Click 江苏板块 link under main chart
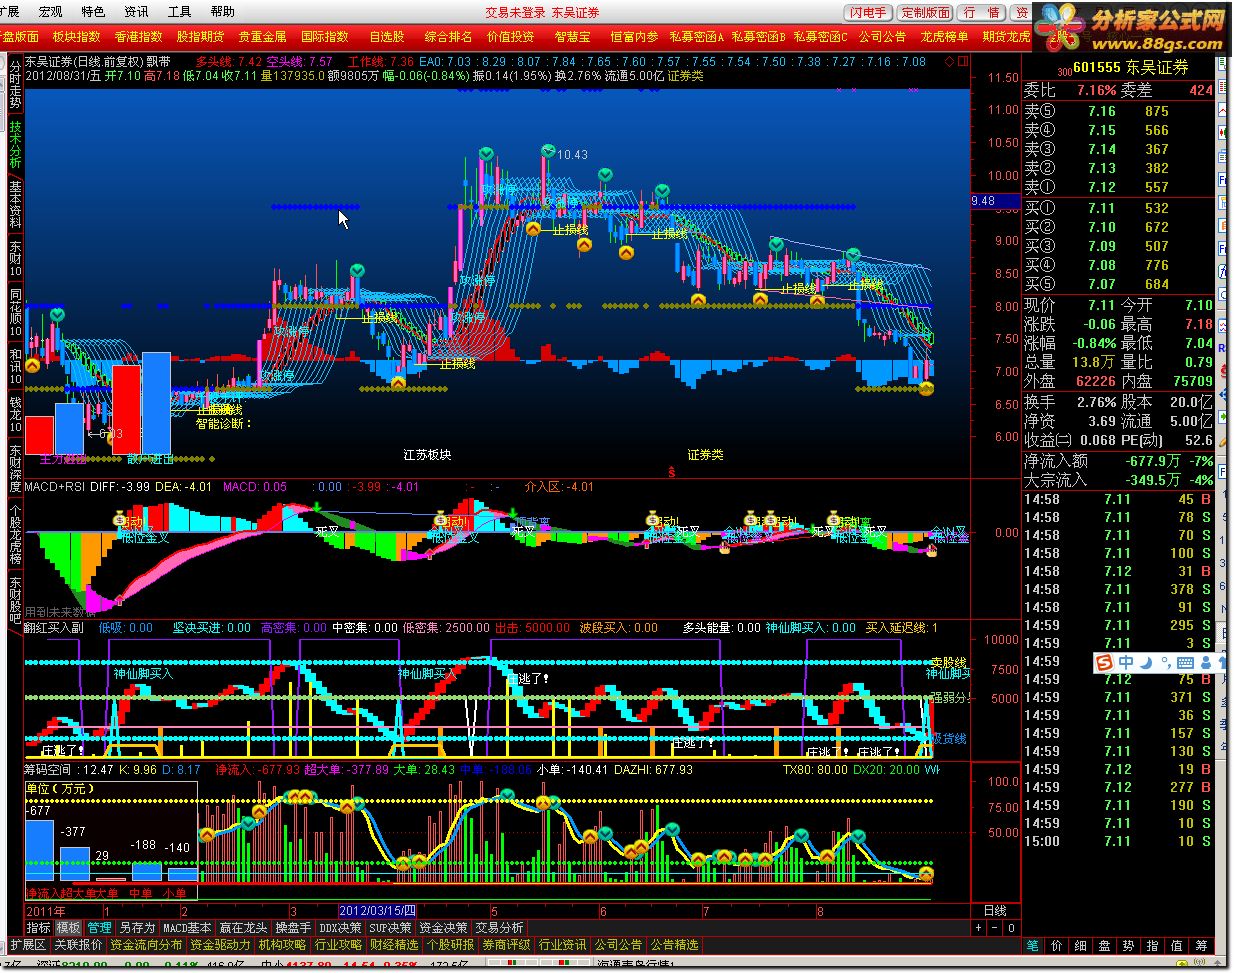The width and height of the screenshot is (1234, 973). [x=427, y=455]
